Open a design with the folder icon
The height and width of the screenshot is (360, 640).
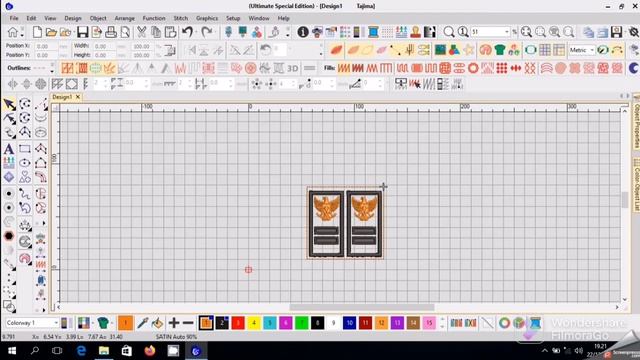click(x=51, y=32)
